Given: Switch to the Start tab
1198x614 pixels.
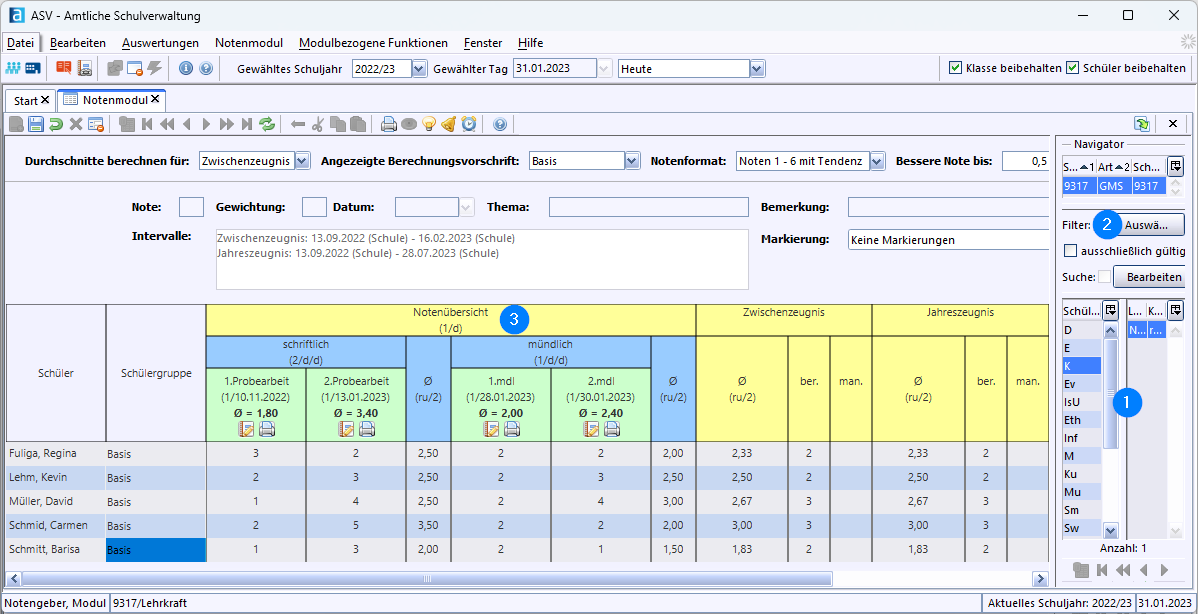Looking at the screenshot, I should tap(25, 100).
